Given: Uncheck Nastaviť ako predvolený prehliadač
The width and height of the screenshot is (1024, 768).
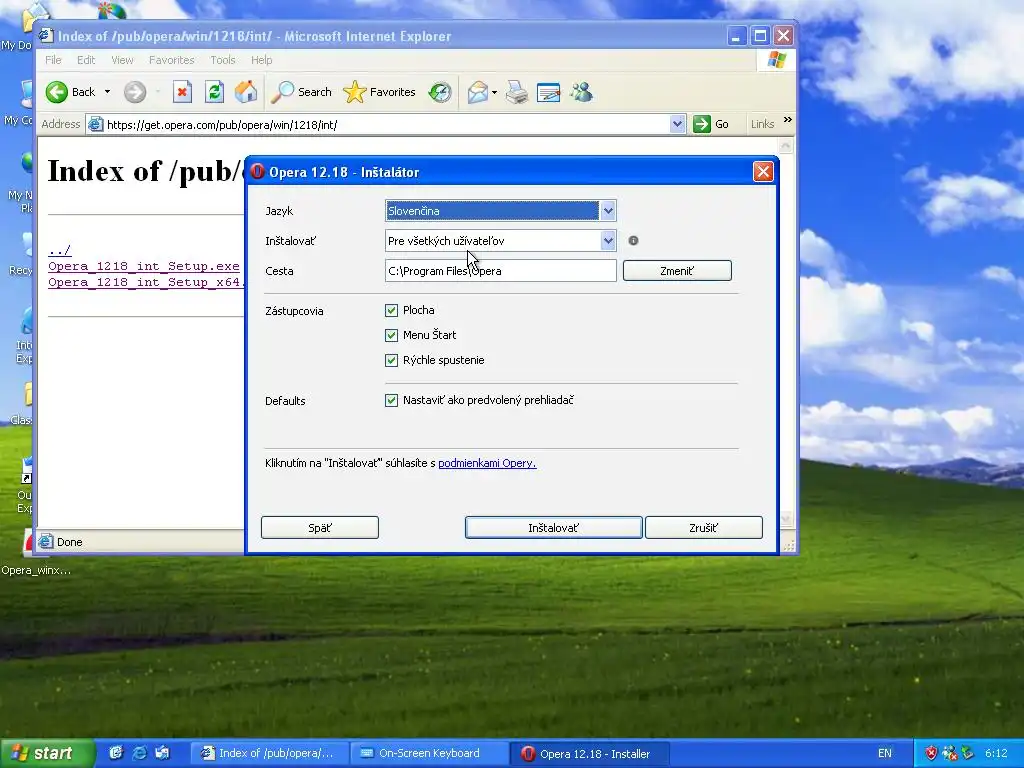Looking at the screenshot, I should (x=391, y=400).
